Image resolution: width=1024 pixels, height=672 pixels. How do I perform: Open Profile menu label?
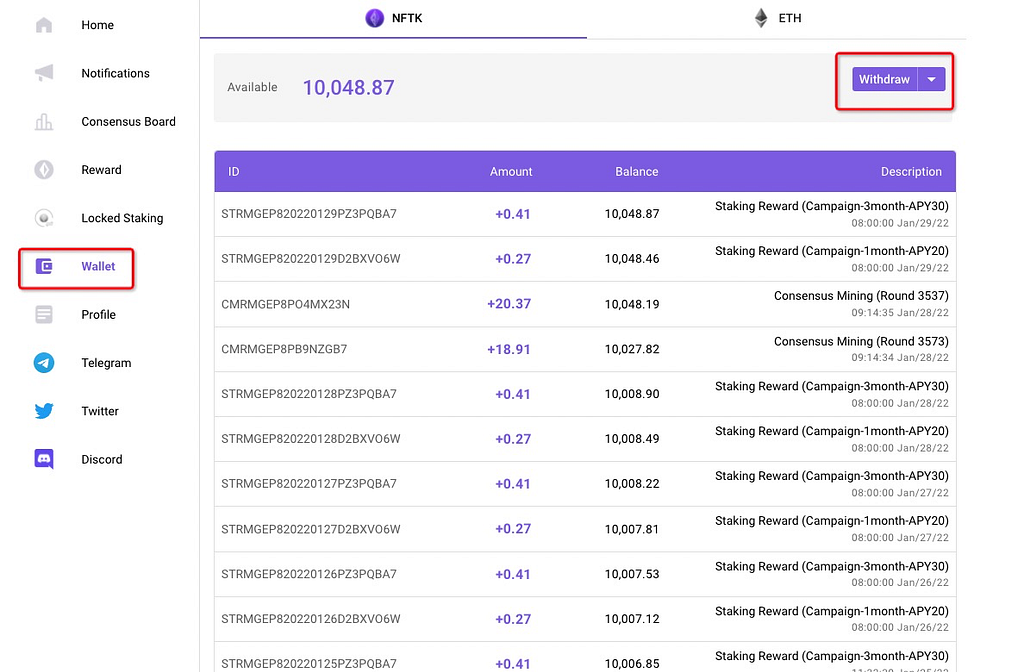pyautogui.click(x=99, y=315)
